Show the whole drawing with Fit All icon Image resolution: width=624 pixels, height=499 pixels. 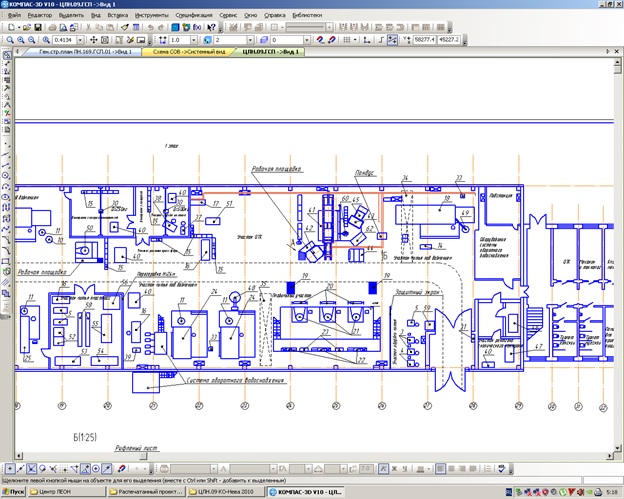pos(105,40)
